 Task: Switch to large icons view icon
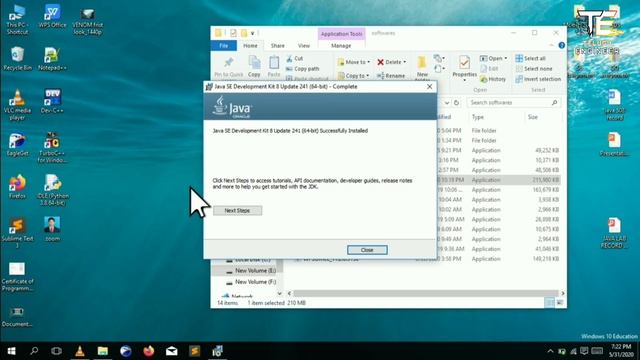(x=560, y=302)
